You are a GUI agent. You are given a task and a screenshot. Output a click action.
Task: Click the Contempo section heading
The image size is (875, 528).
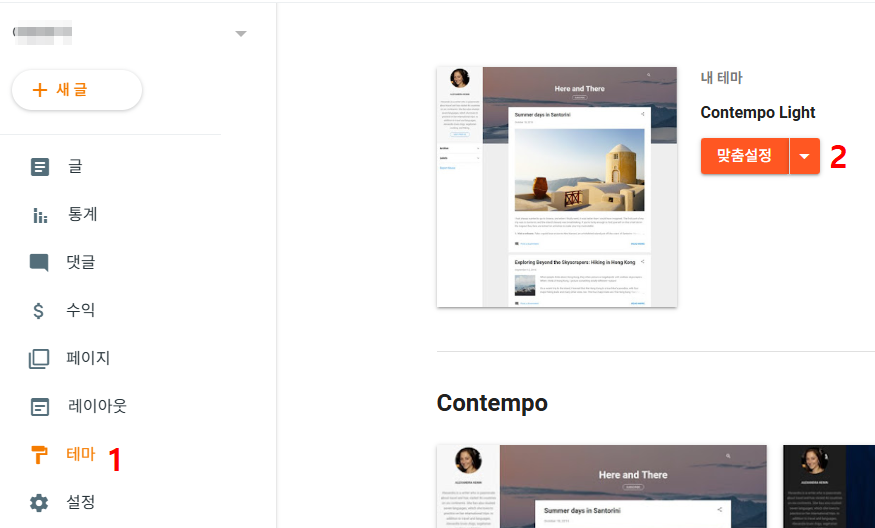click(492, 403)
